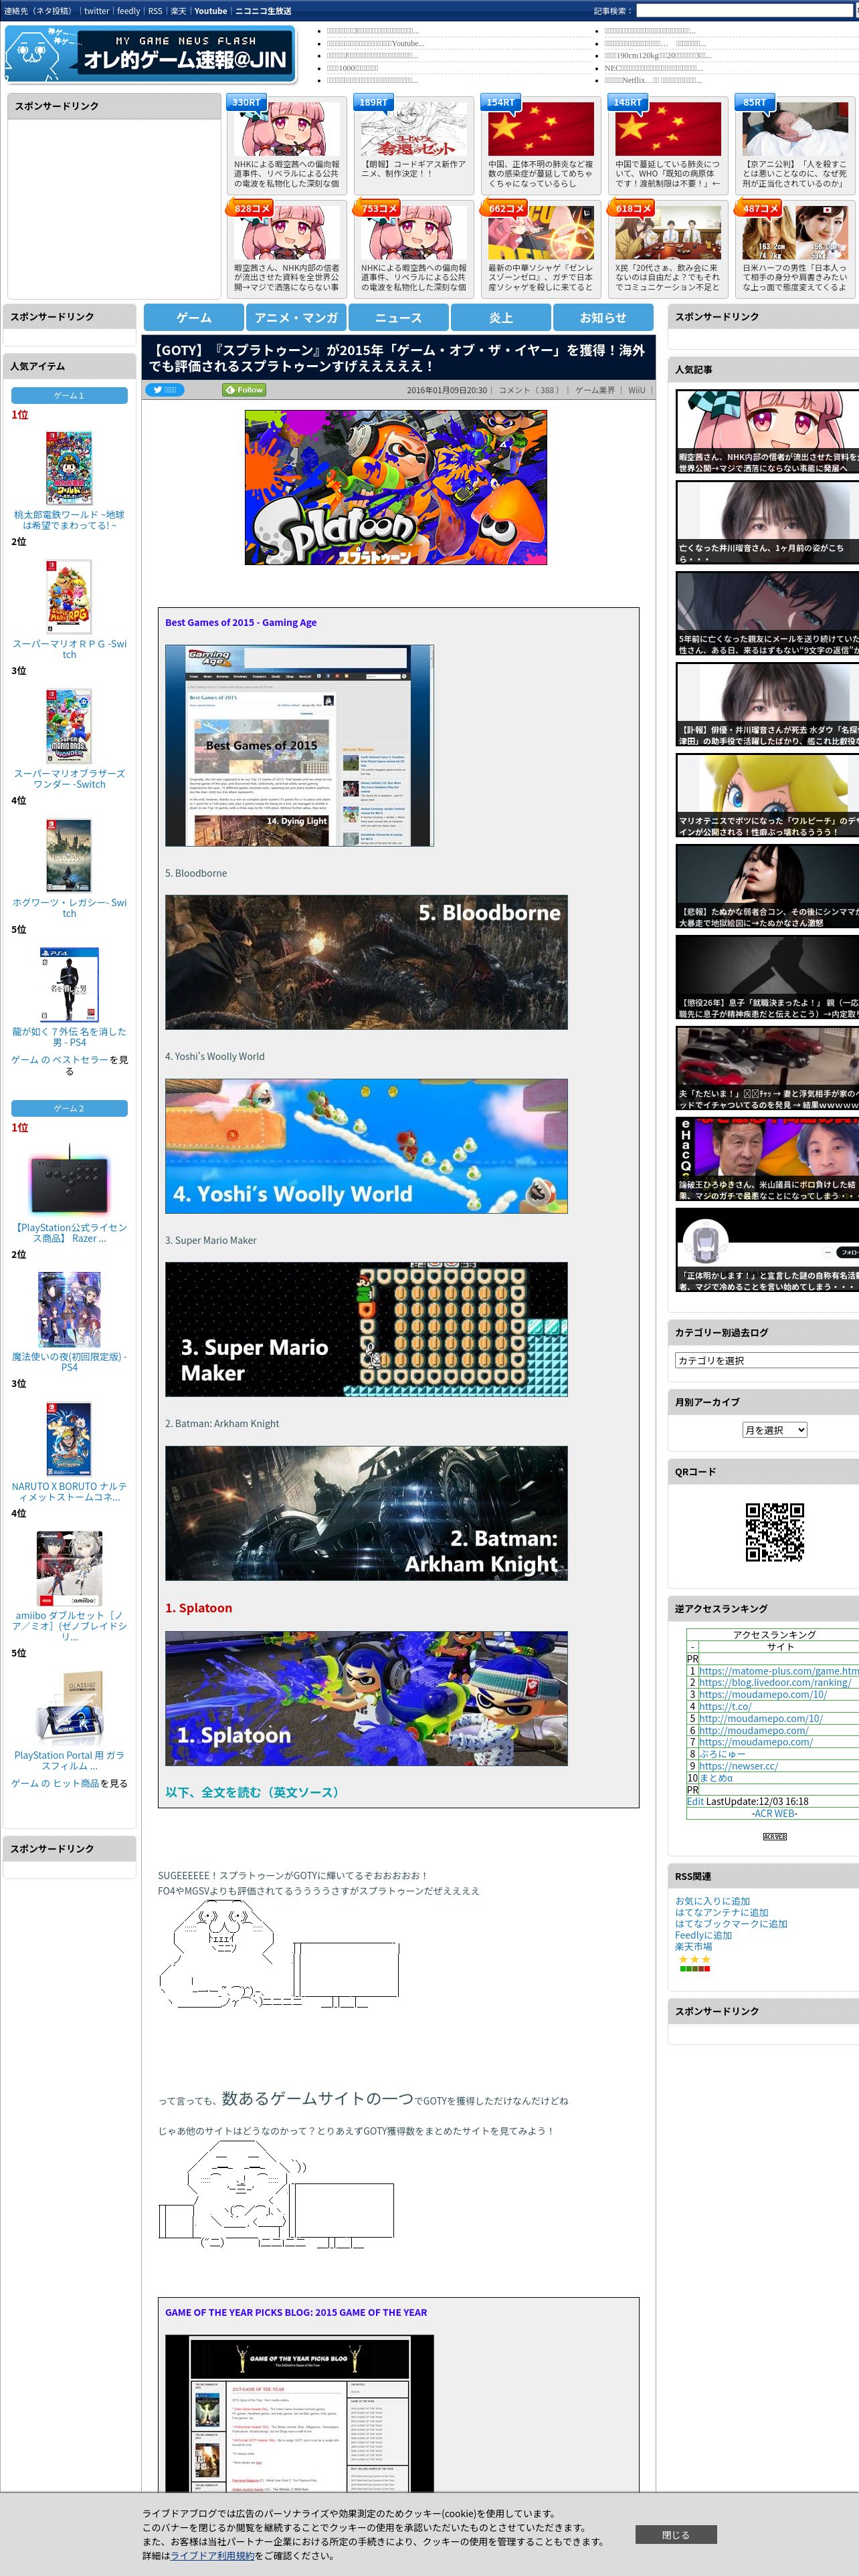
Task: Click the 5. Bloodborne image
Action: coord(366,962)
